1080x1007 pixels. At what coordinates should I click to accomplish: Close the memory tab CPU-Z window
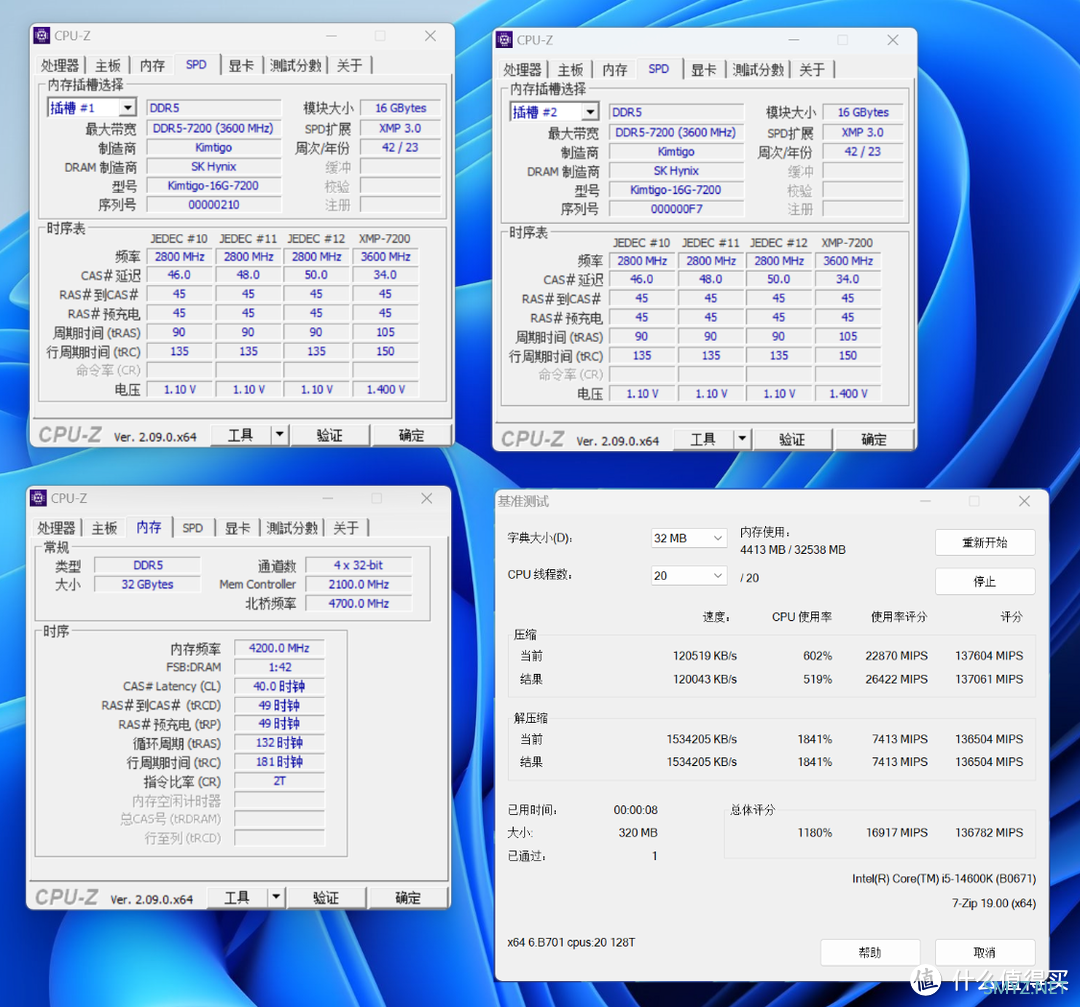(427, 498)
